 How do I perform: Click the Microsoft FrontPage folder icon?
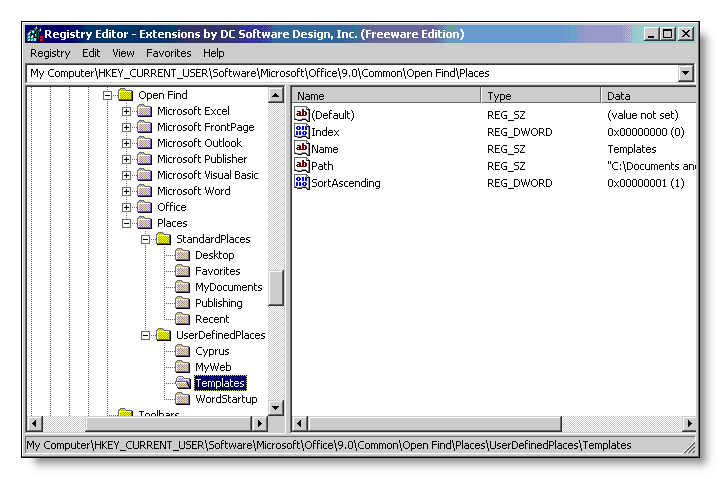click(x=144, y=127)
